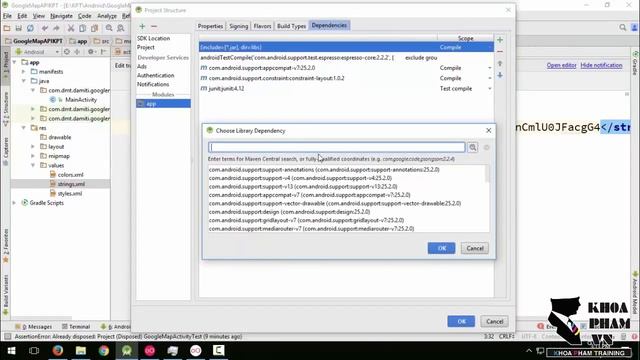Click the Replace toolbar icon

[x=121, y=28]
